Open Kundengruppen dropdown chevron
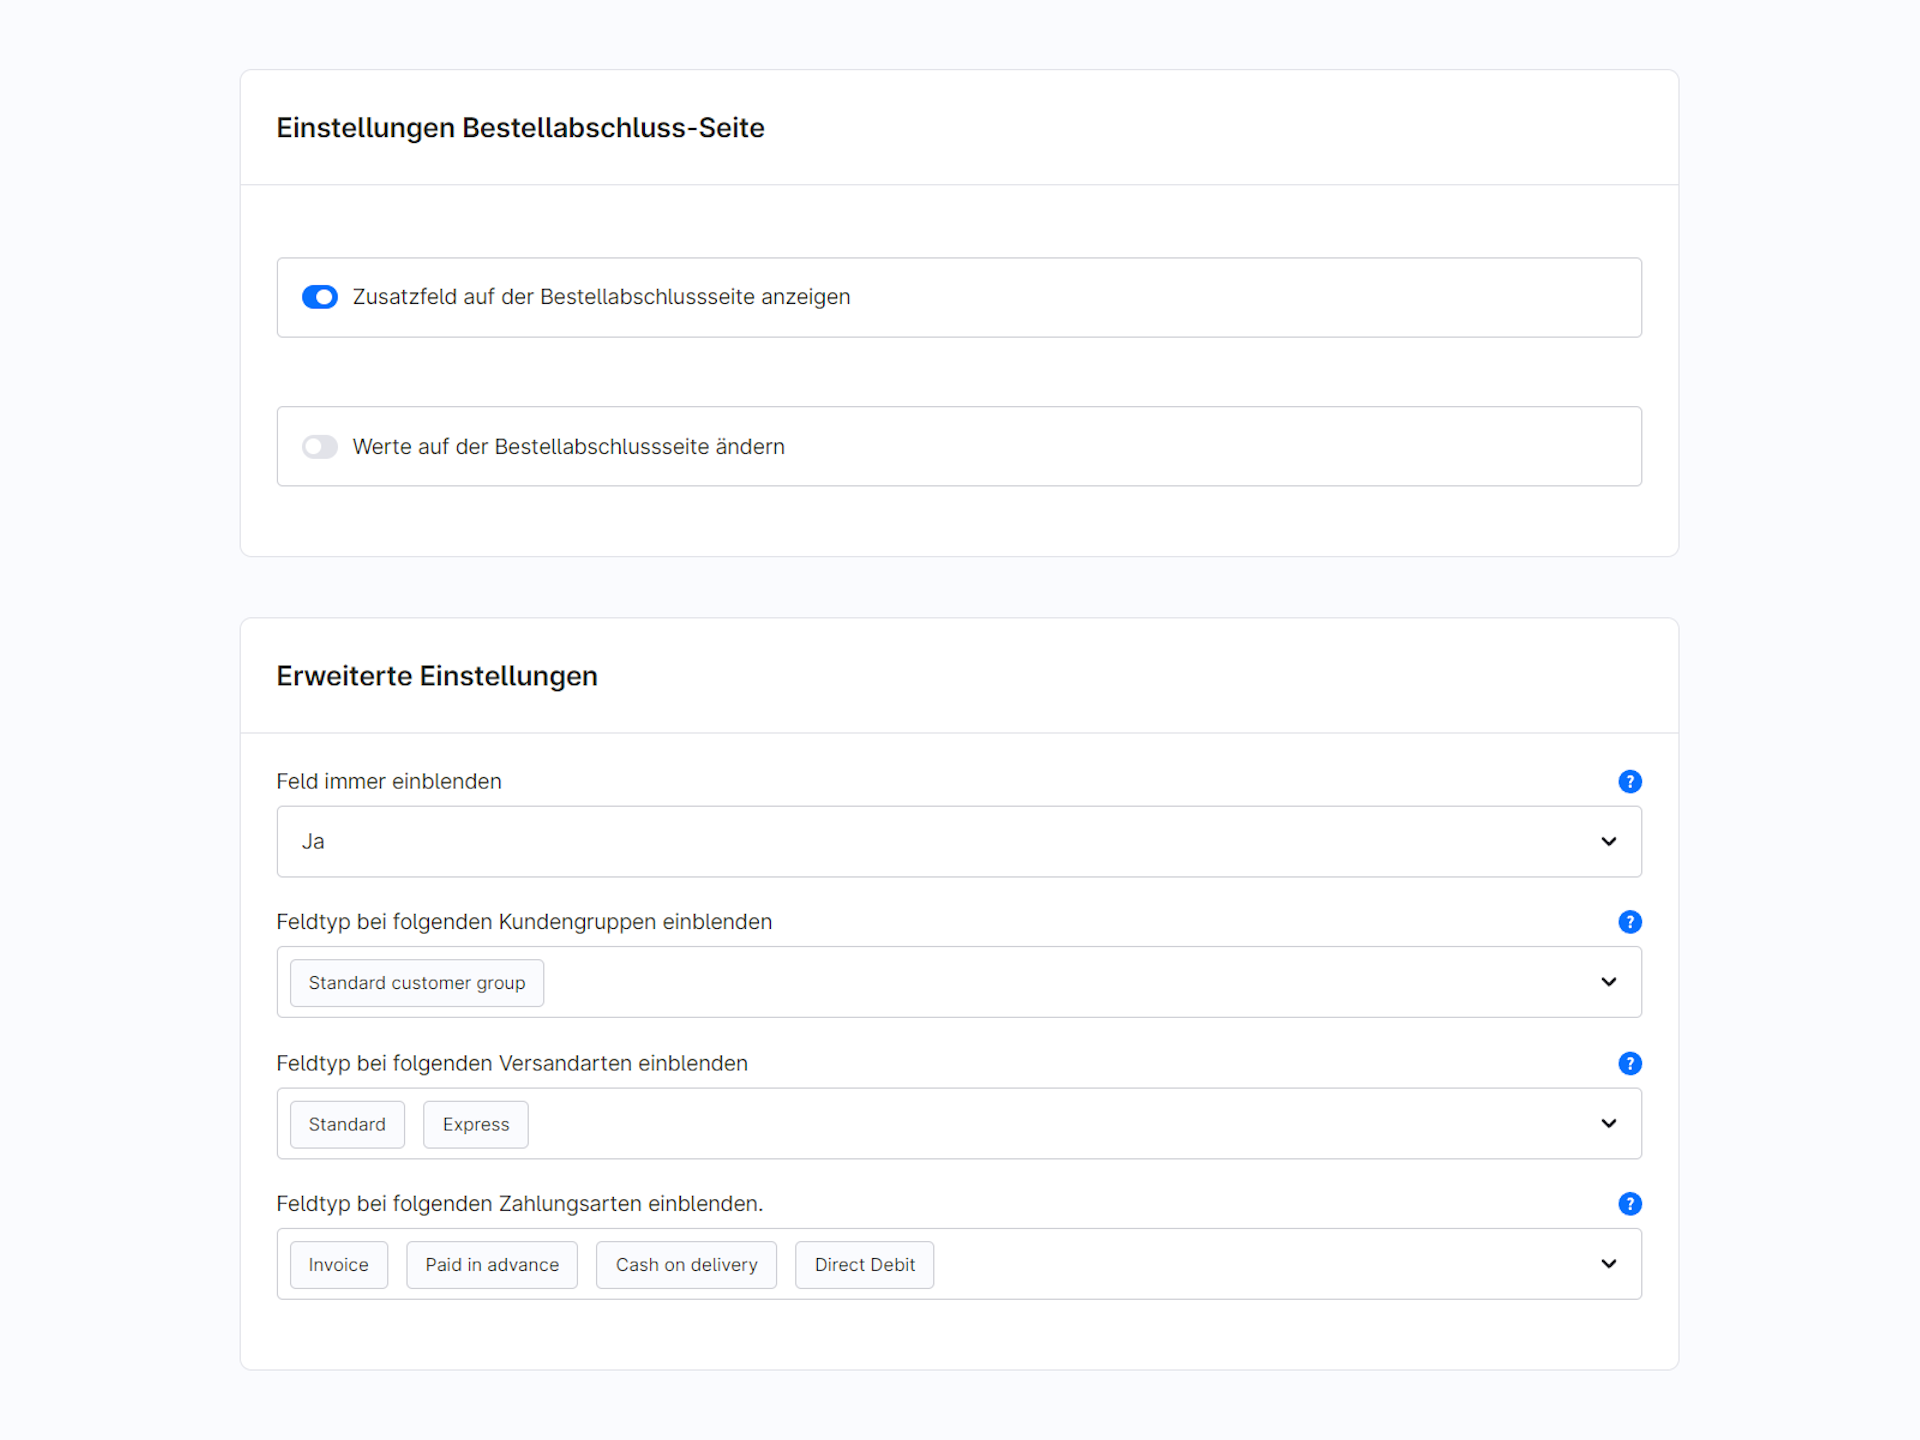 pos(1608,982)
